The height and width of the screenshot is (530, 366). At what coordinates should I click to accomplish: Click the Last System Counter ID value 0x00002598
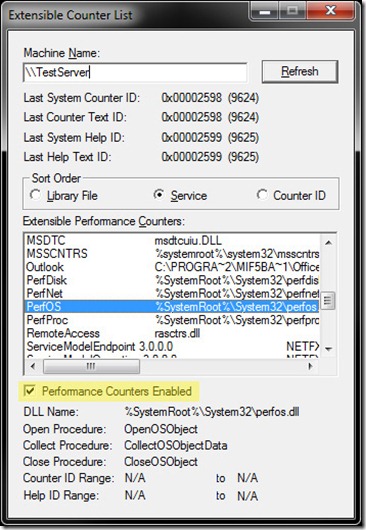coord(191,98)
